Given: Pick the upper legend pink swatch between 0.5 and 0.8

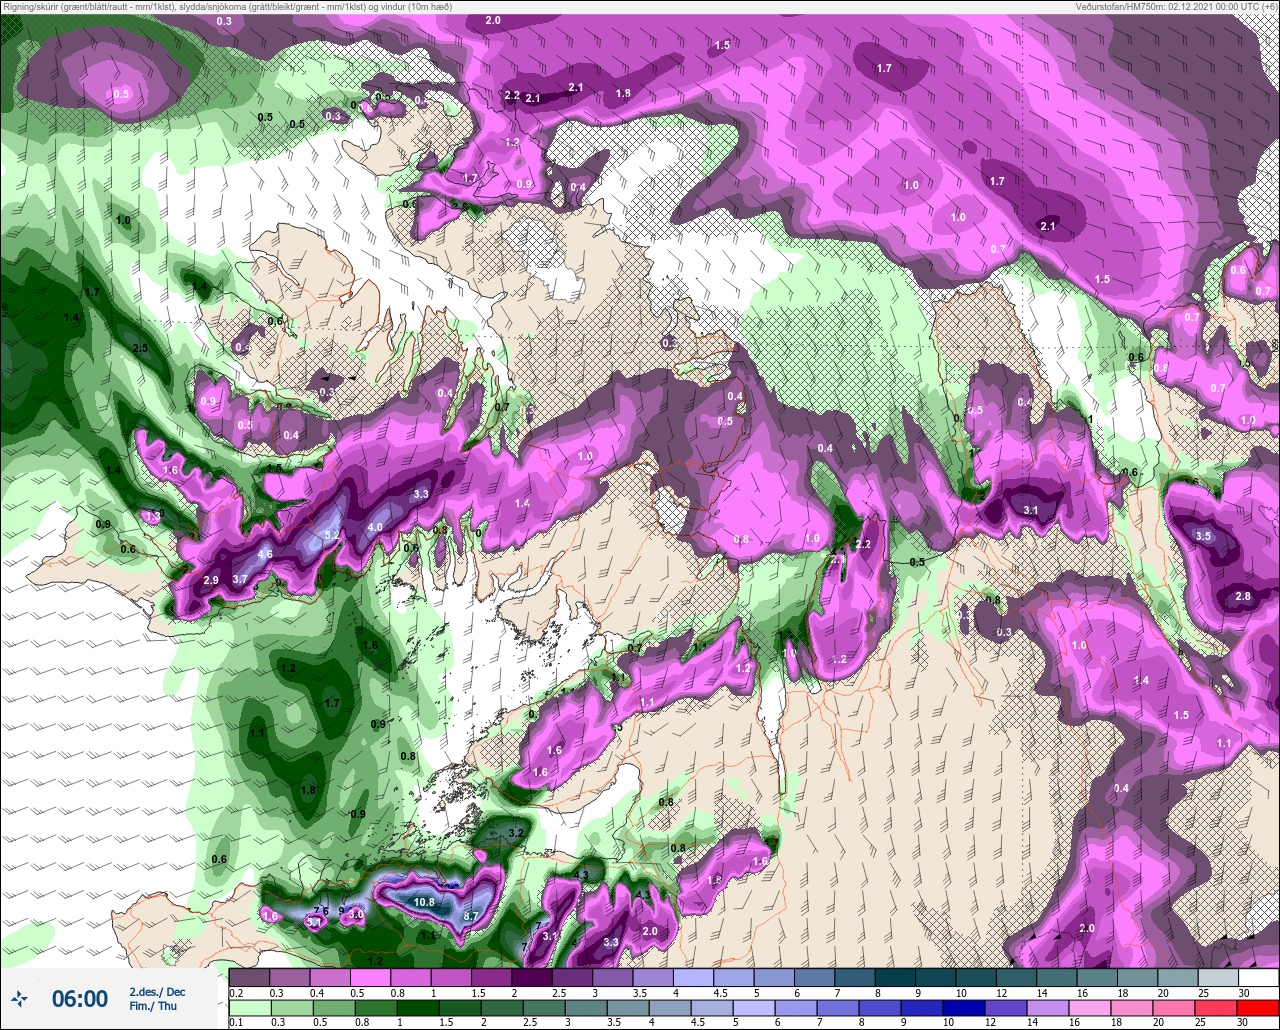Looking at the screenshot, I should (370, 977).
